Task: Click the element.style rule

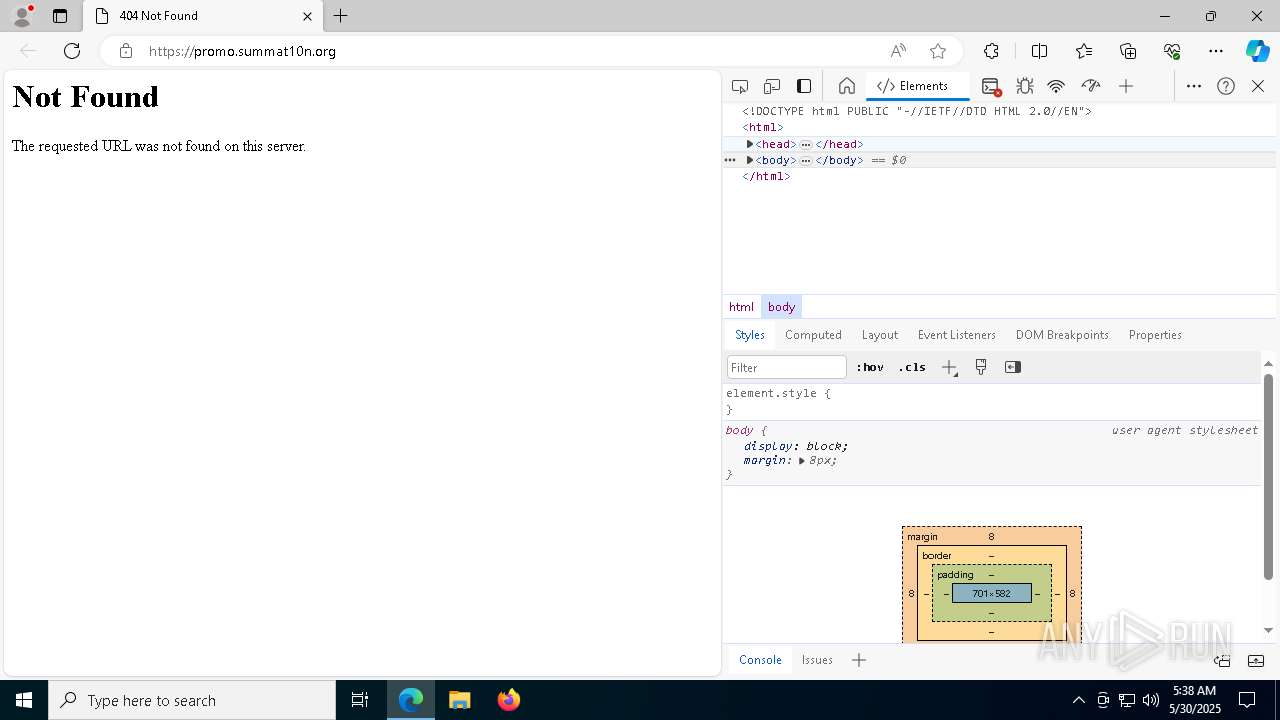Action: 778,394
